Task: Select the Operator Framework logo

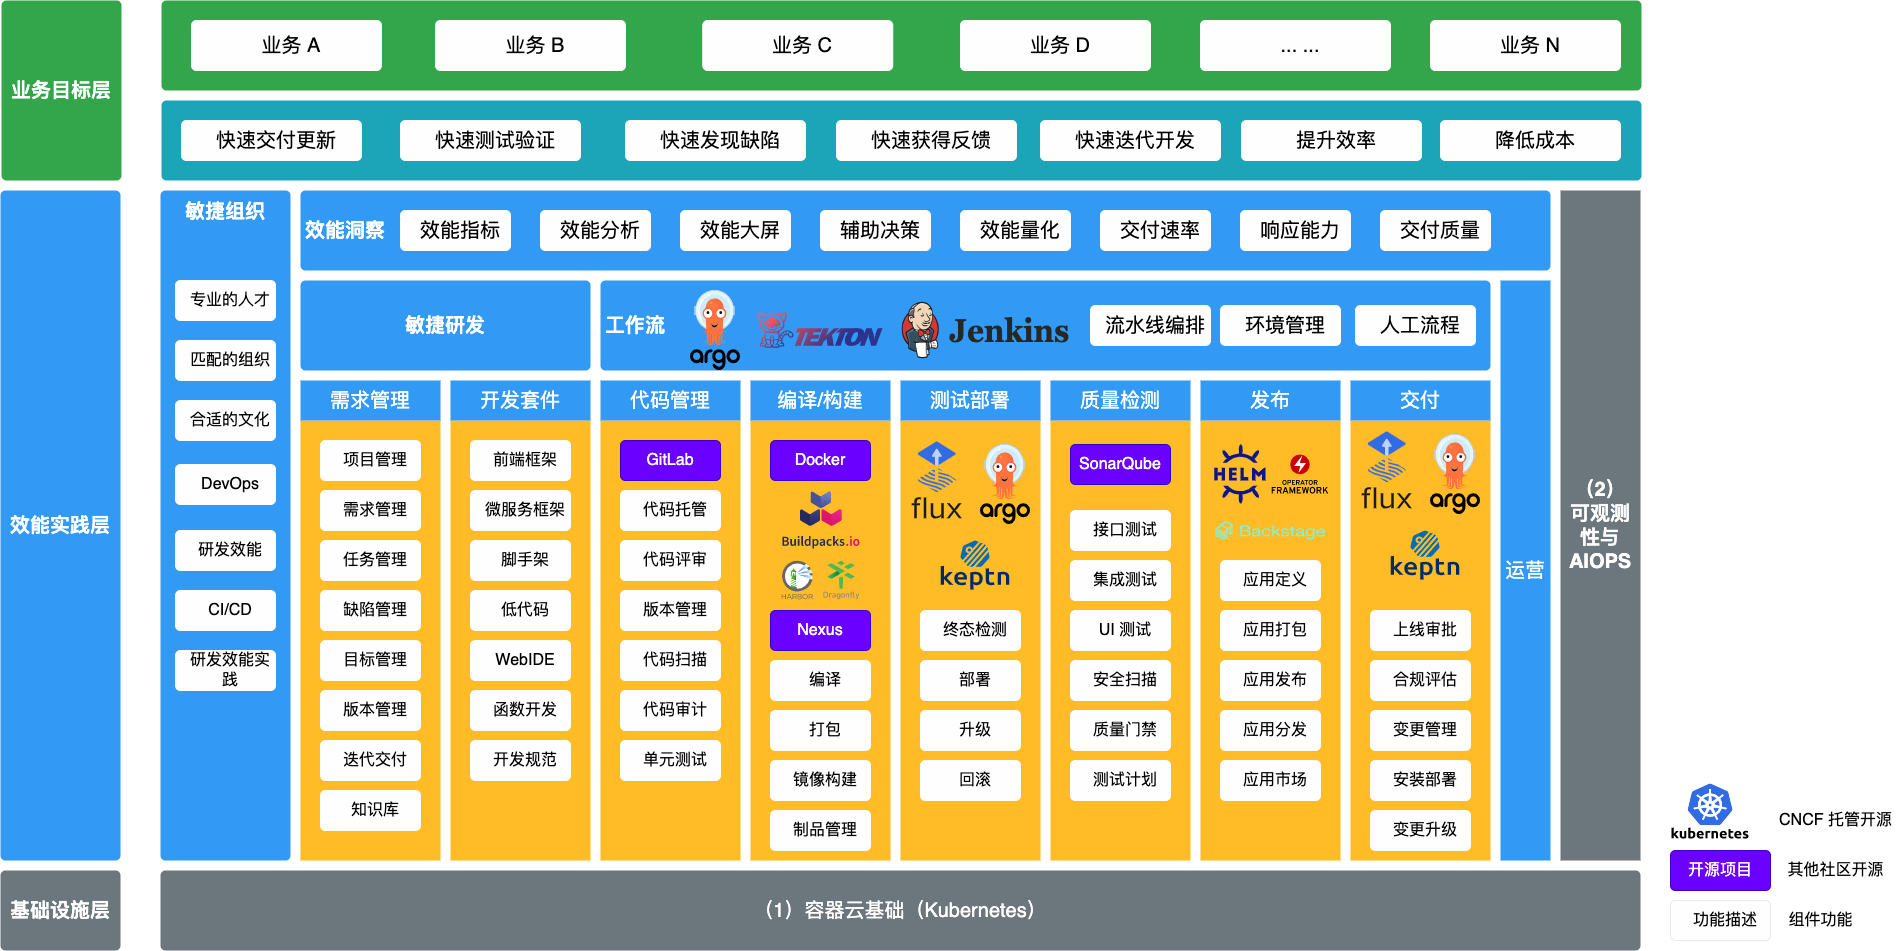Action: tap(1299, 473)
